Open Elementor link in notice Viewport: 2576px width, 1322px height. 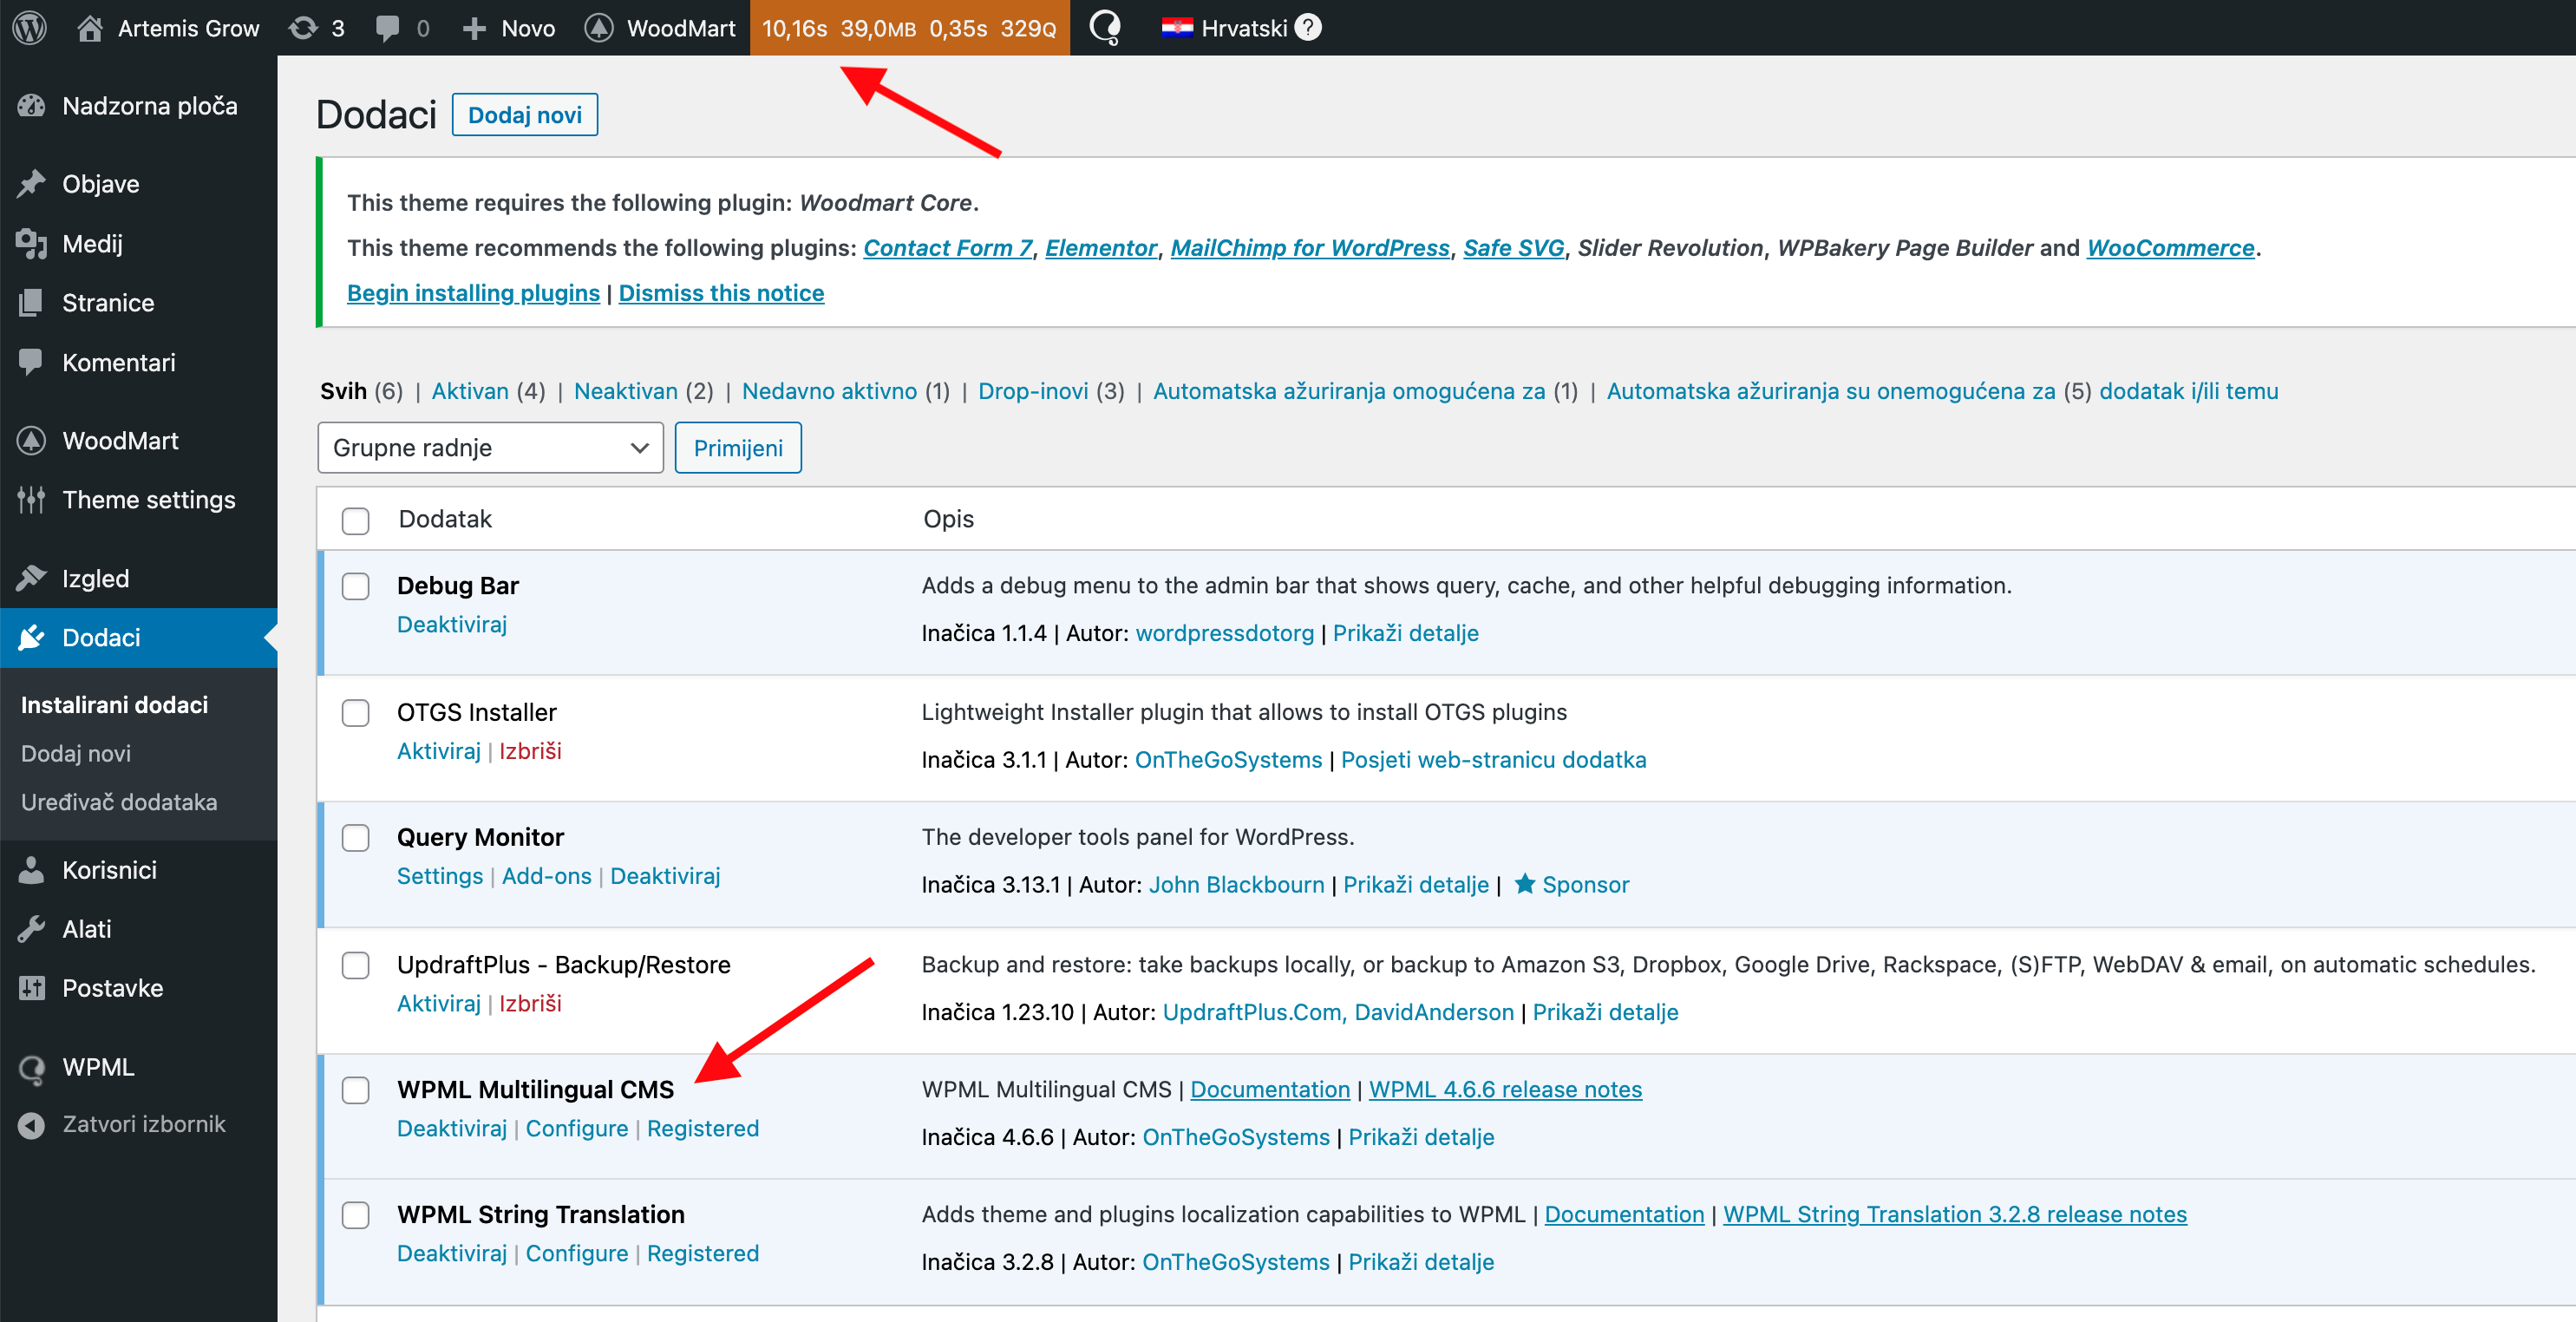(1101, 248)
